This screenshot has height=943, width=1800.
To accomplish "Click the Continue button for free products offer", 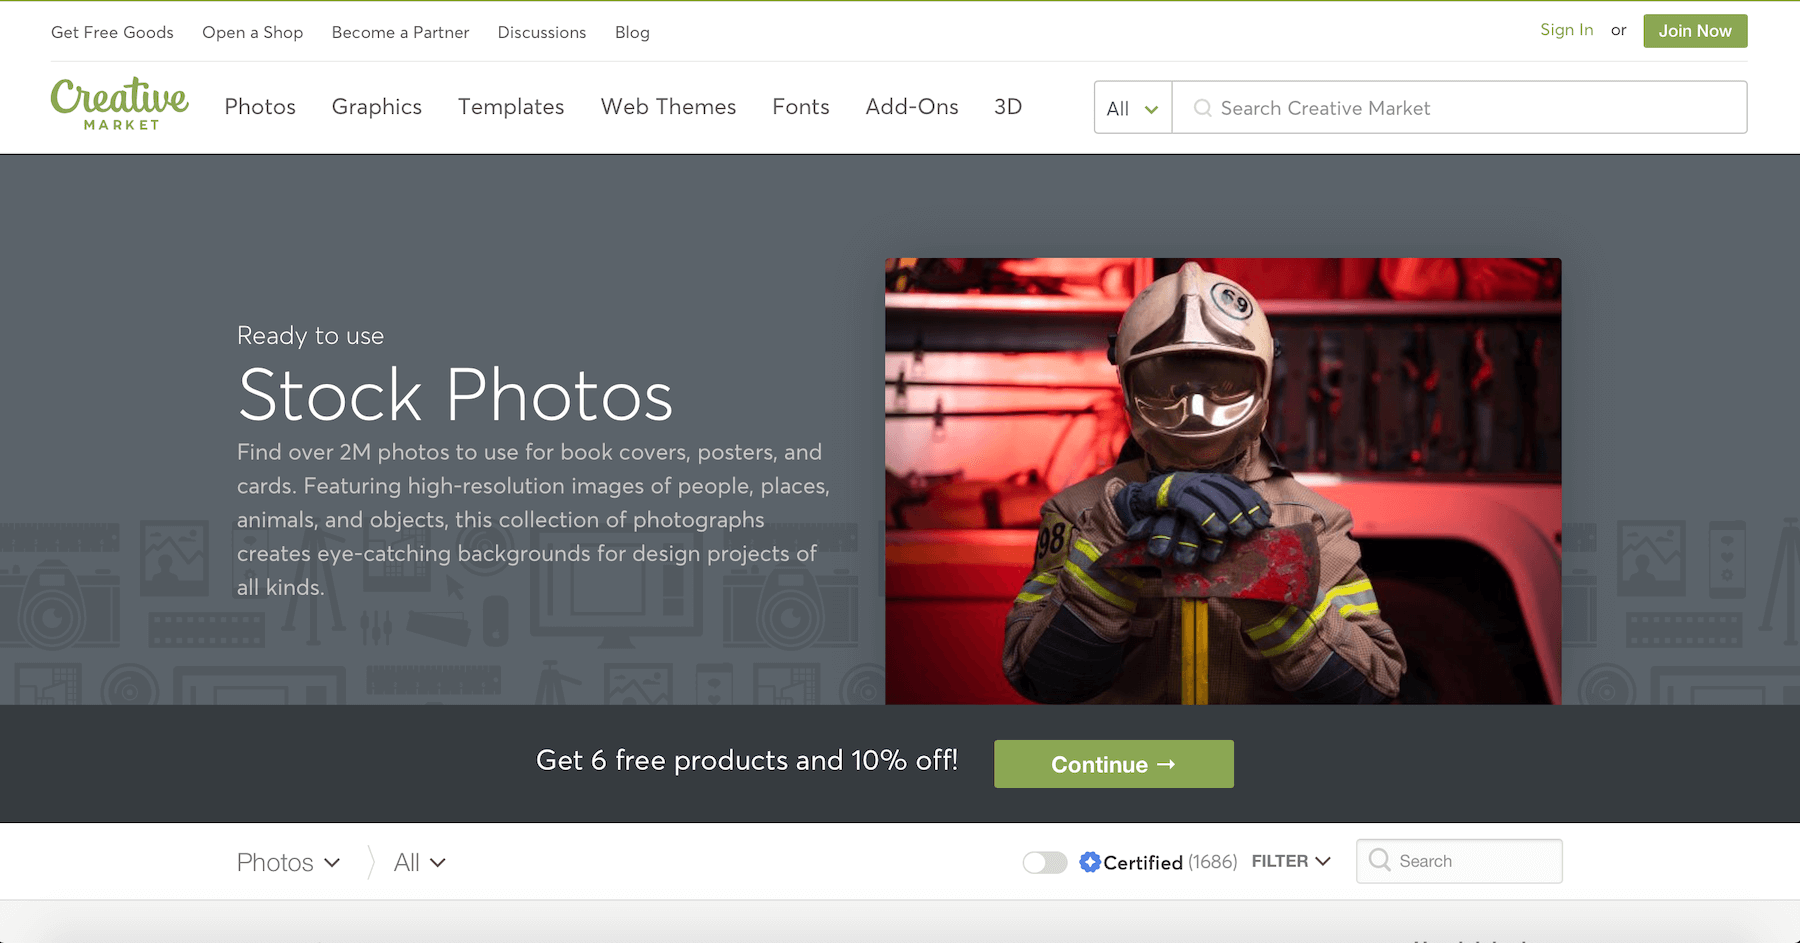I will coord(1113,763).
